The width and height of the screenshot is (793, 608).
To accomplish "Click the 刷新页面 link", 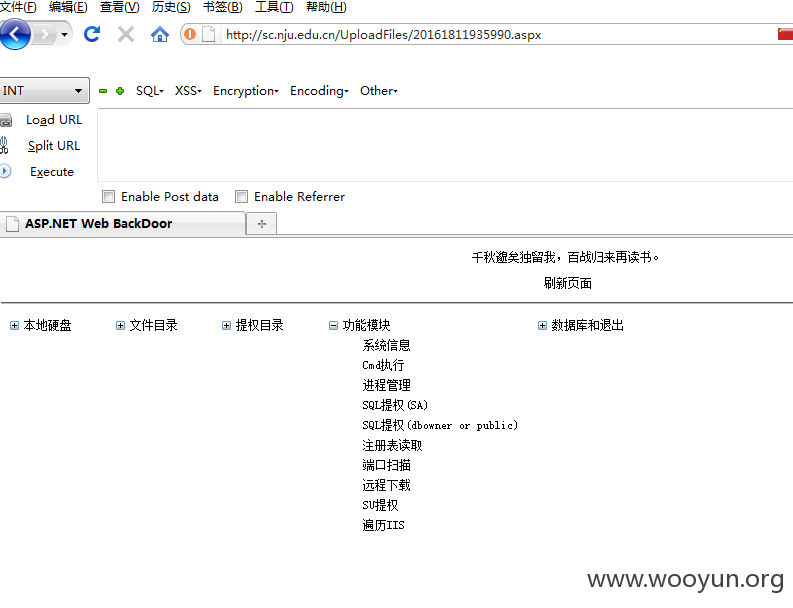I will (567, 283).
